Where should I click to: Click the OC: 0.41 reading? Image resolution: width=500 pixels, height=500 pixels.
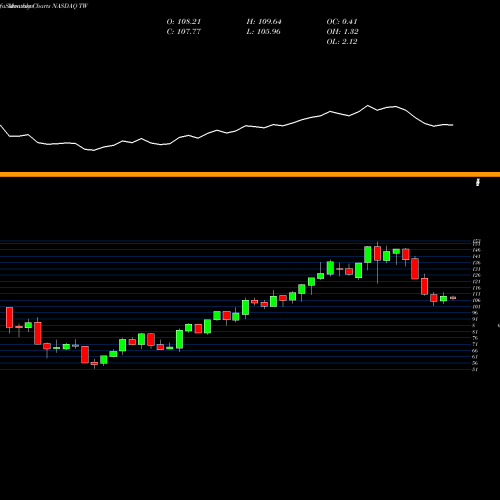click(342, 22)
